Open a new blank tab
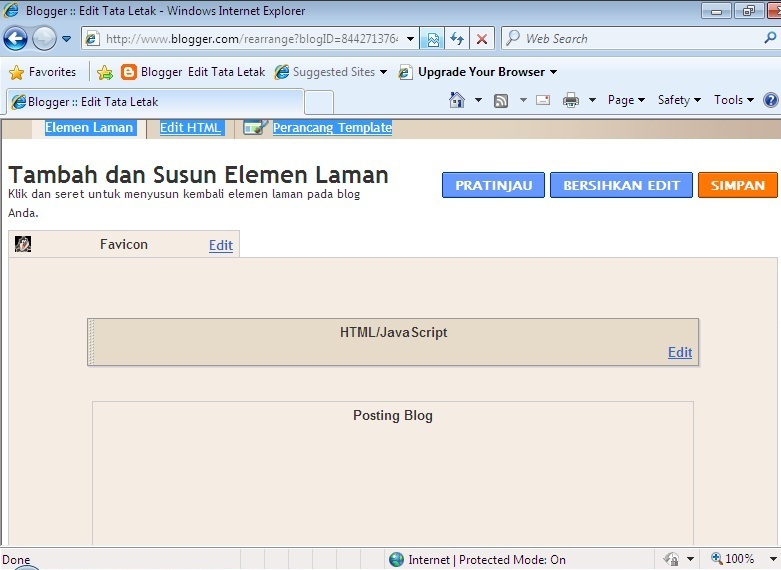Viewport: 781px width, 570px height. tap(319, 103)
